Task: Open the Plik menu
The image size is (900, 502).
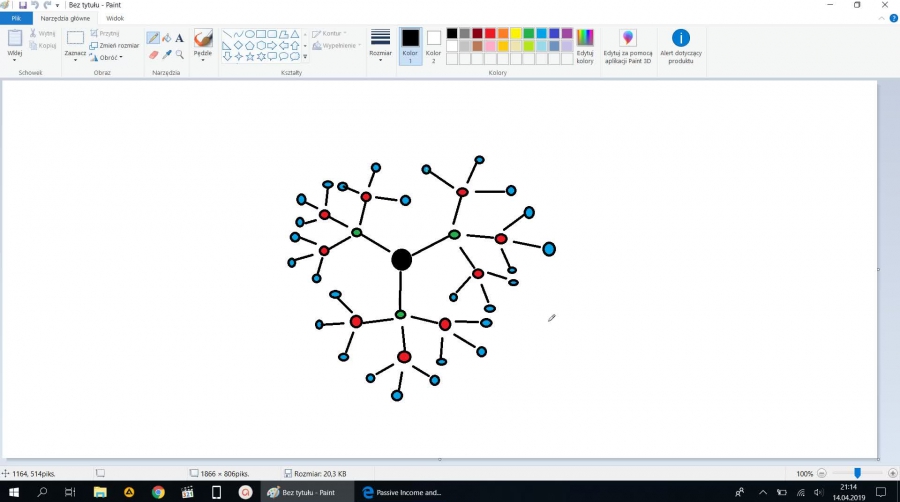Action: pyautogui.click(x=16, y=18)
